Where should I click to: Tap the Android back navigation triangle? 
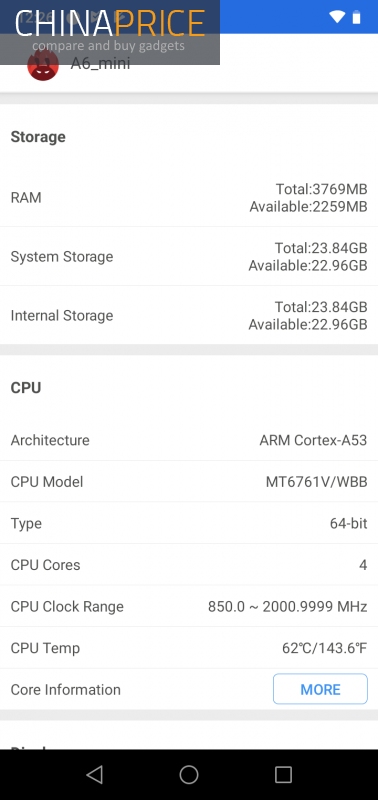[94, 774]
